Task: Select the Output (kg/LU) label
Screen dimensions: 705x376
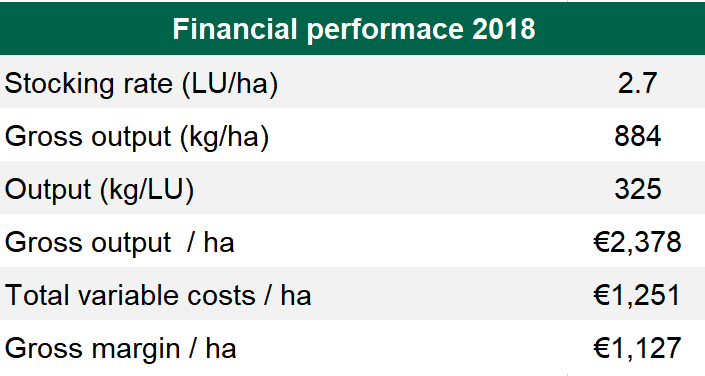Action: 99,190
